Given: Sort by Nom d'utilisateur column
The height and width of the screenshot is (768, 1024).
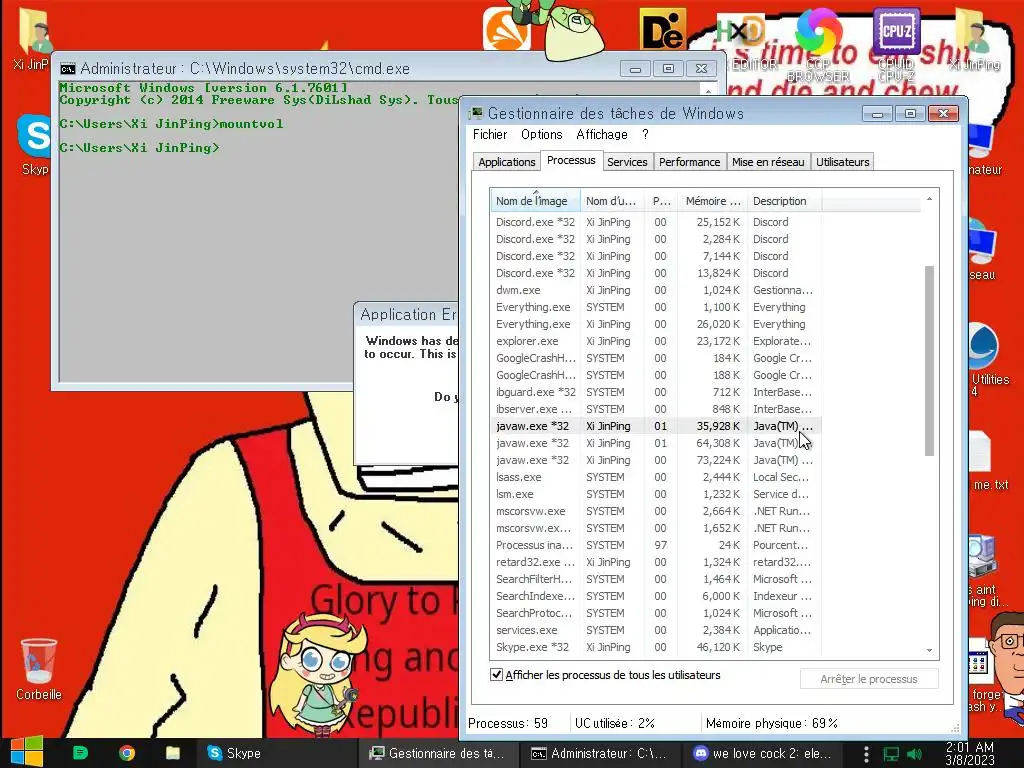Looking at the screenshot, I should (612, 201).
